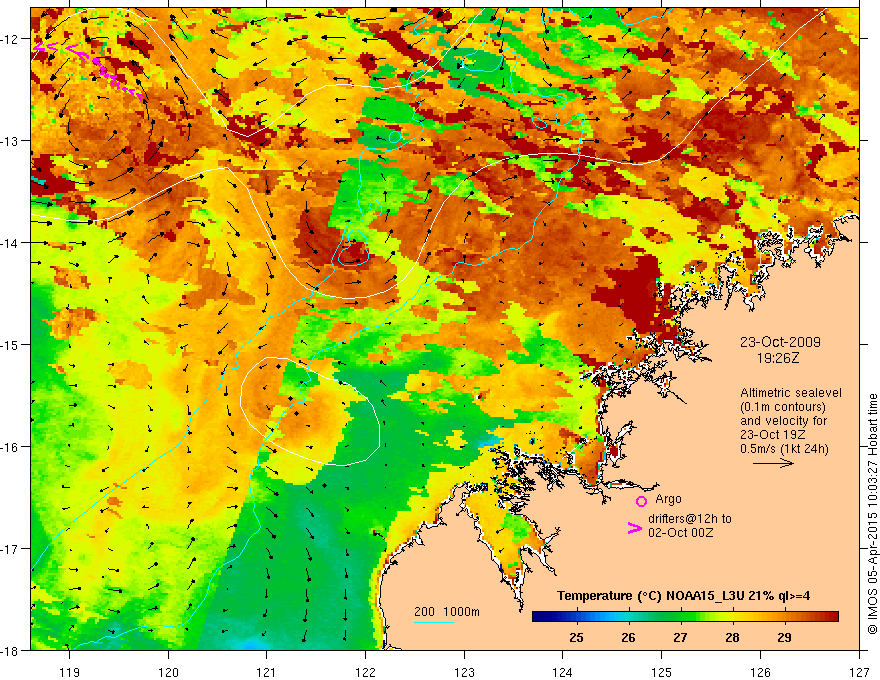Click the temperature color bar
The width and height of the screenshot is (880, 680).
tap(685, 616)
